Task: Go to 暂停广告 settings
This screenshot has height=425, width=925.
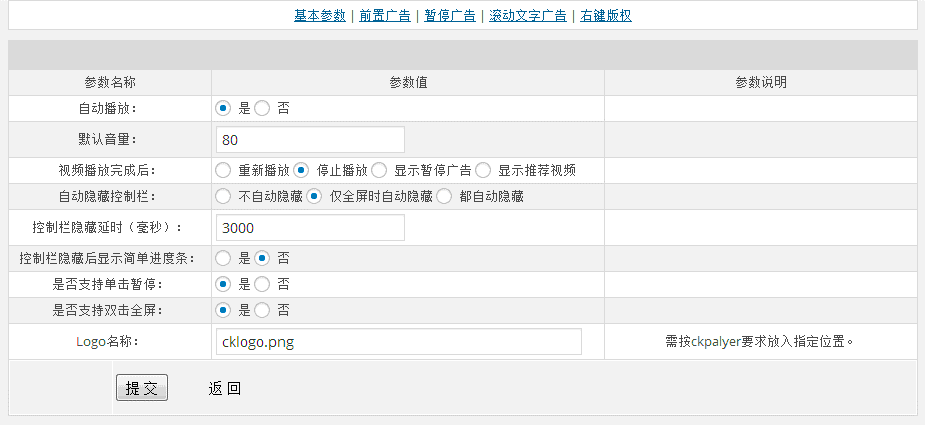Action: click(x=450, y=16)
